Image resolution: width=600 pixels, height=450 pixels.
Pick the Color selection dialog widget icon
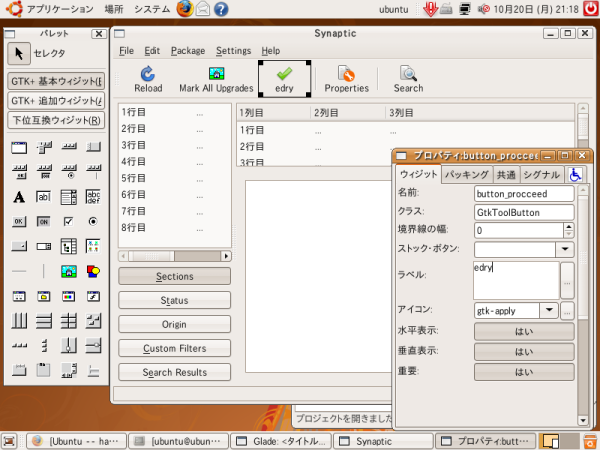(68, 296)
